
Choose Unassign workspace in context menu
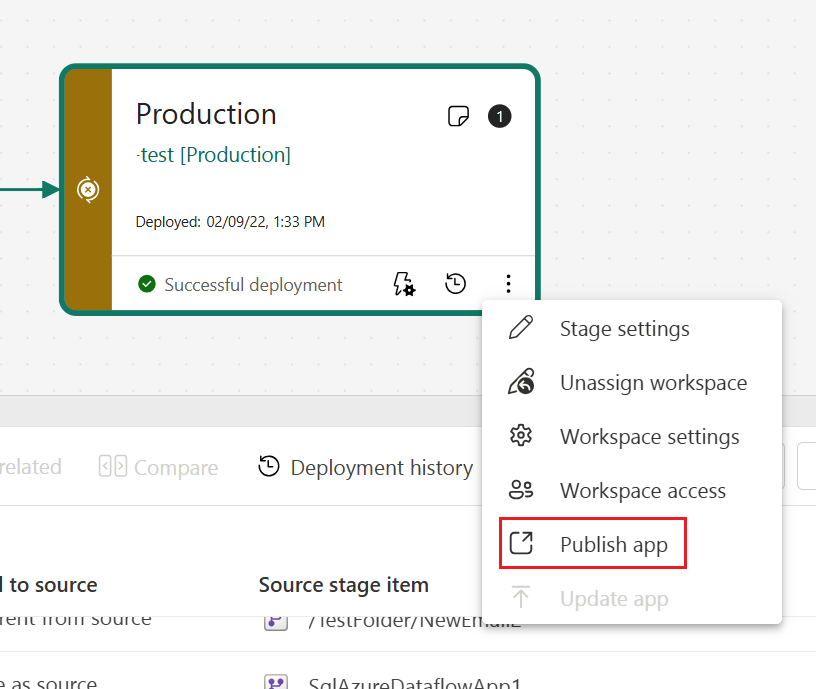652,383
